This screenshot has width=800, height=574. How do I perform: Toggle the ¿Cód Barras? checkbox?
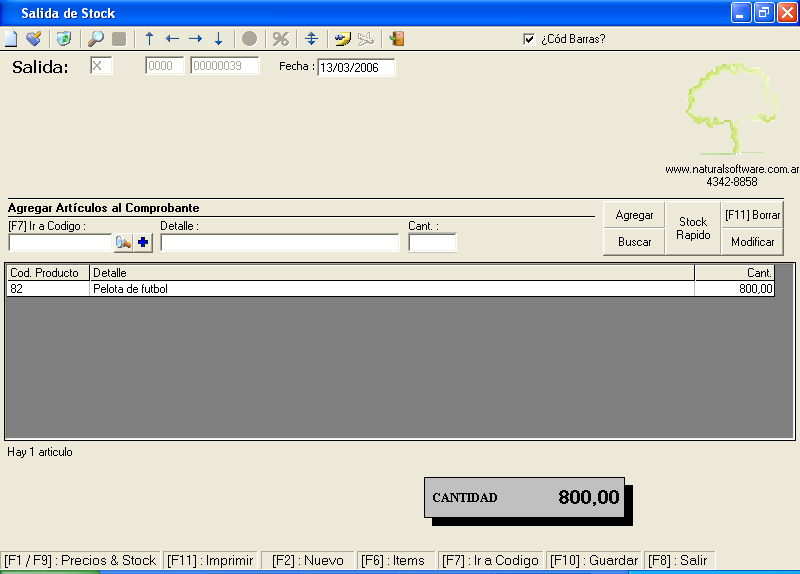coord(529,39)
